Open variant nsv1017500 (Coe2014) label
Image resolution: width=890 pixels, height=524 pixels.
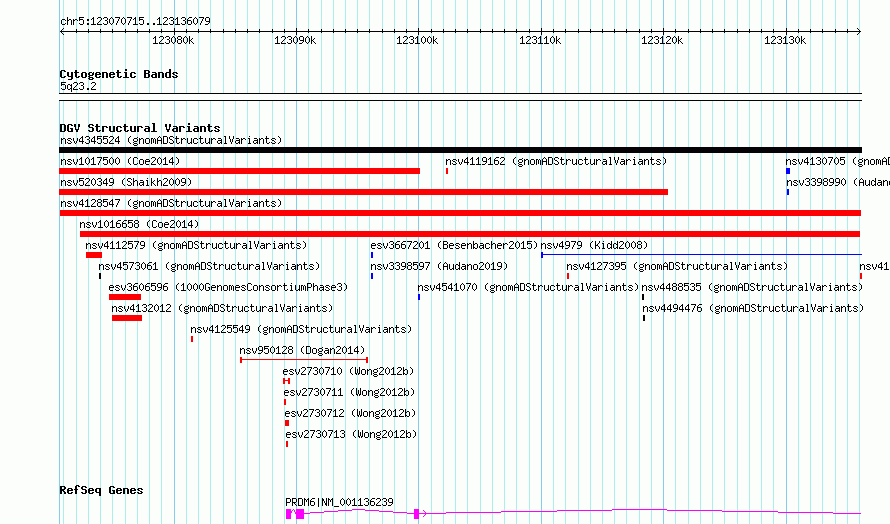coord(120,161)
